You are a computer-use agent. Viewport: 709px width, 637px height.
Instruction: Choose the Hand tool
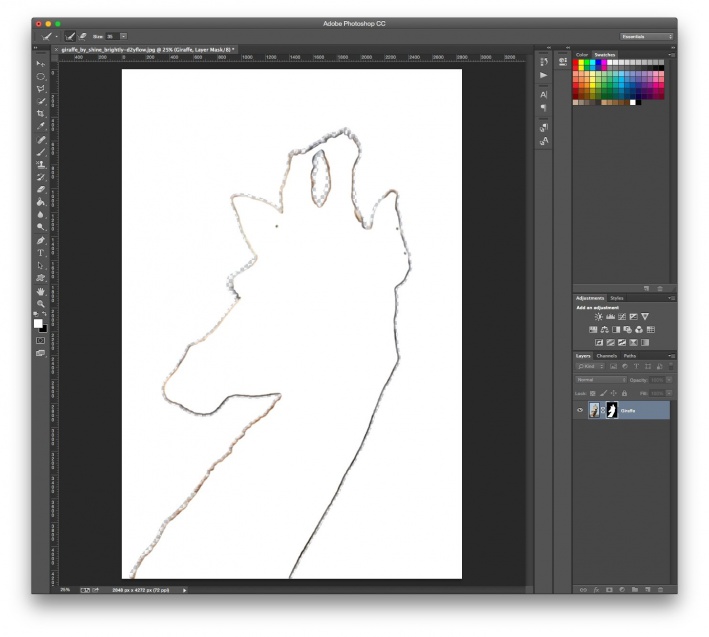[41, 291]
